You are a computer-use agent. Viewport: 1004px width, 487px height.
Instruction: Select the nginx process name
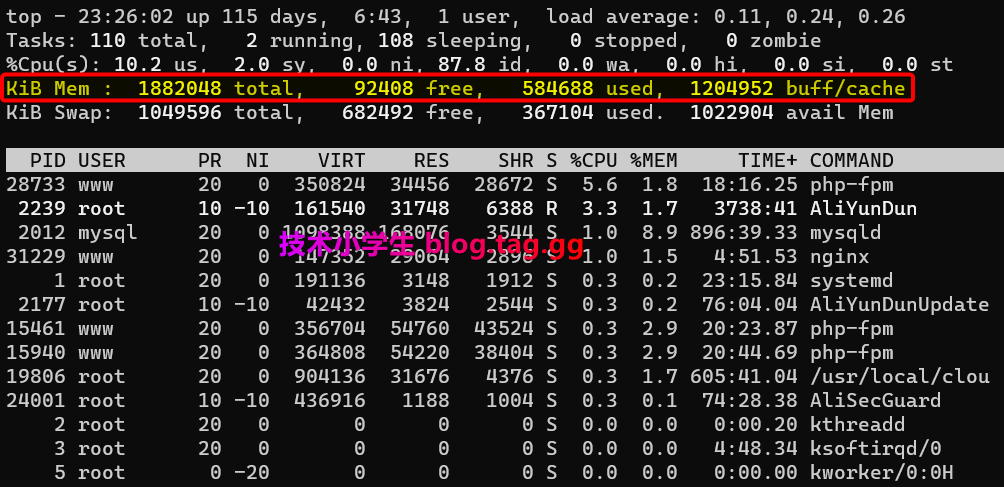coord(839,256)
